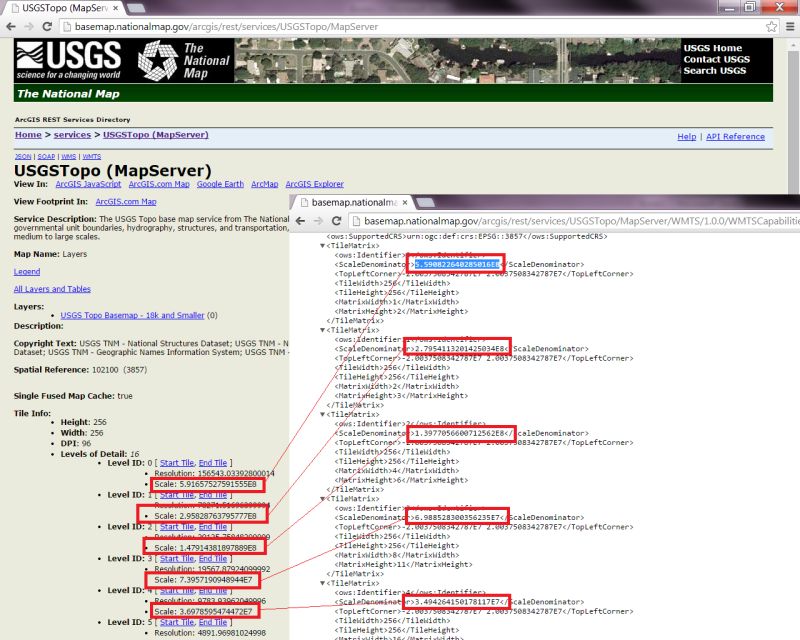
Task: Collapse the TileMatrix node with scale 3.494264150178117E7
Action: pyautogui.click(x=322, y=583)
